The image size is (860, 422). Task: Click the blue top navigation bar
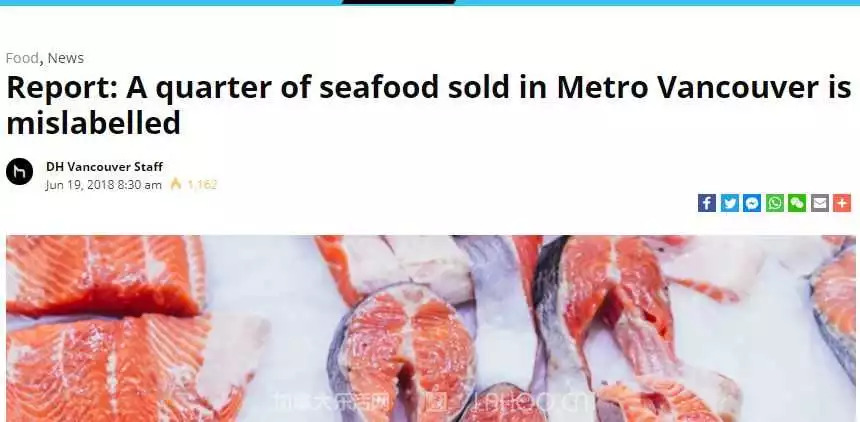click(430, 3)
